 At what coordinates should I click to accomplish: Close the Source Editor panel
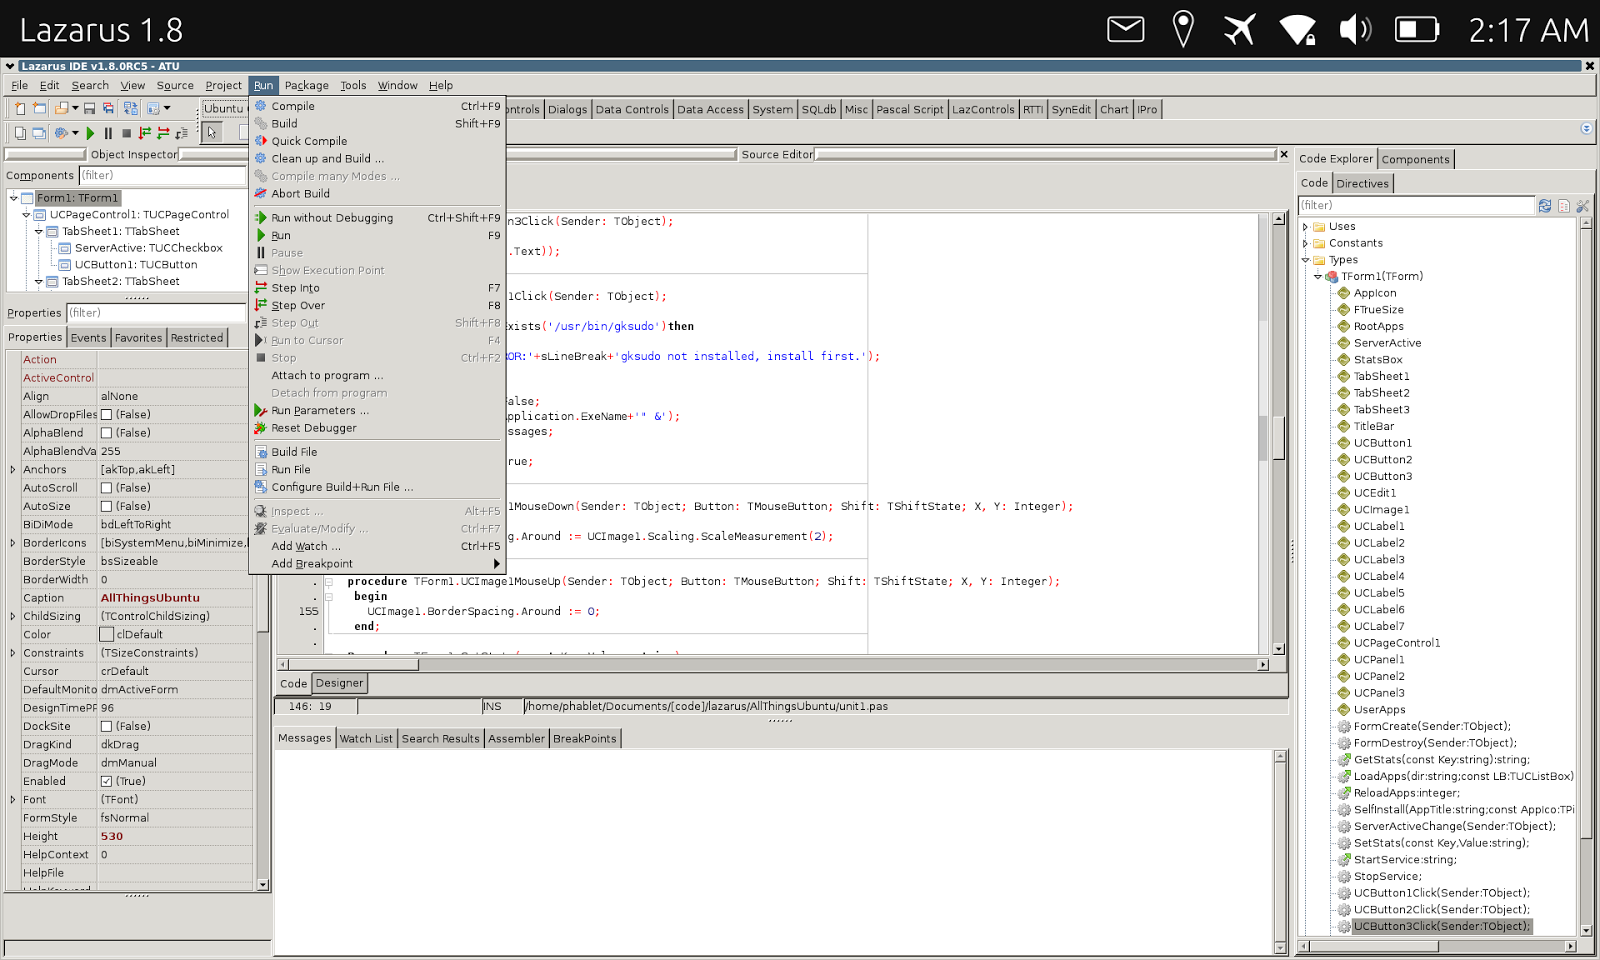(x=1284, y=154)
